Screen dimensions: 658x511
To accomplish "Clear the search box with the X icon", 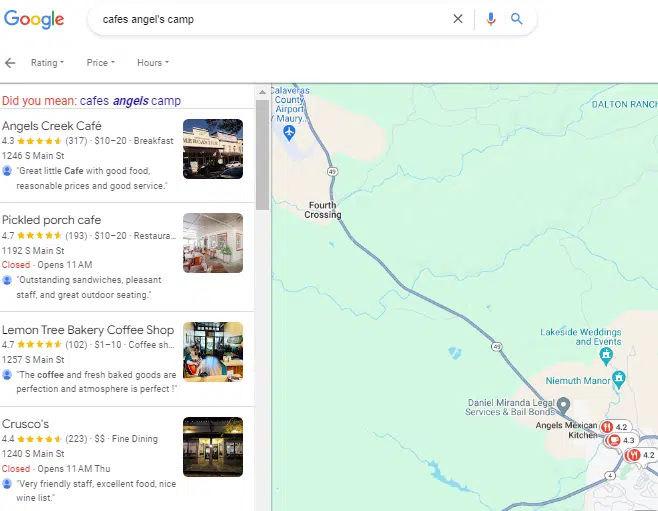I will coord(458,19).
